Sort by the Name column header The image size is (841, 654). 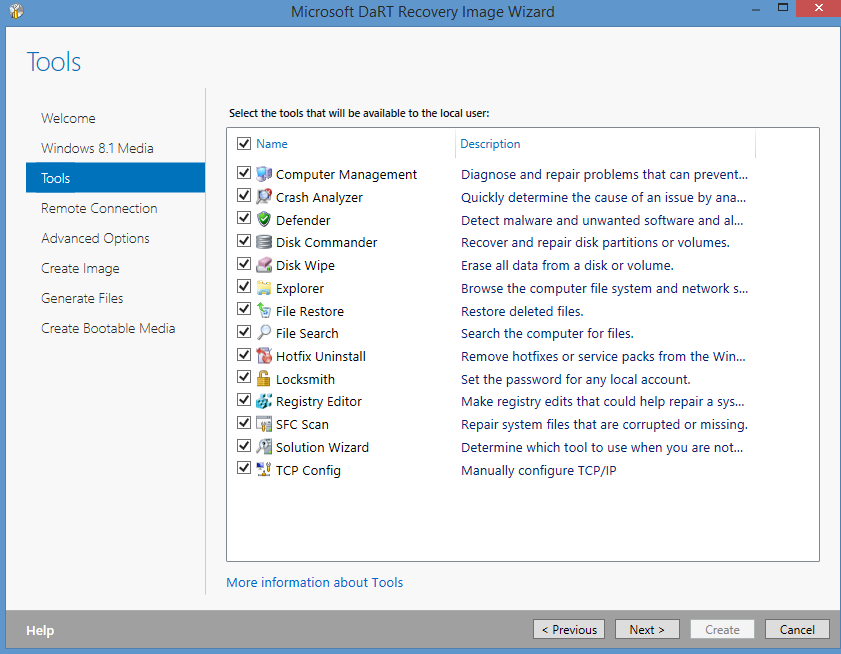(x=271, y=144)
